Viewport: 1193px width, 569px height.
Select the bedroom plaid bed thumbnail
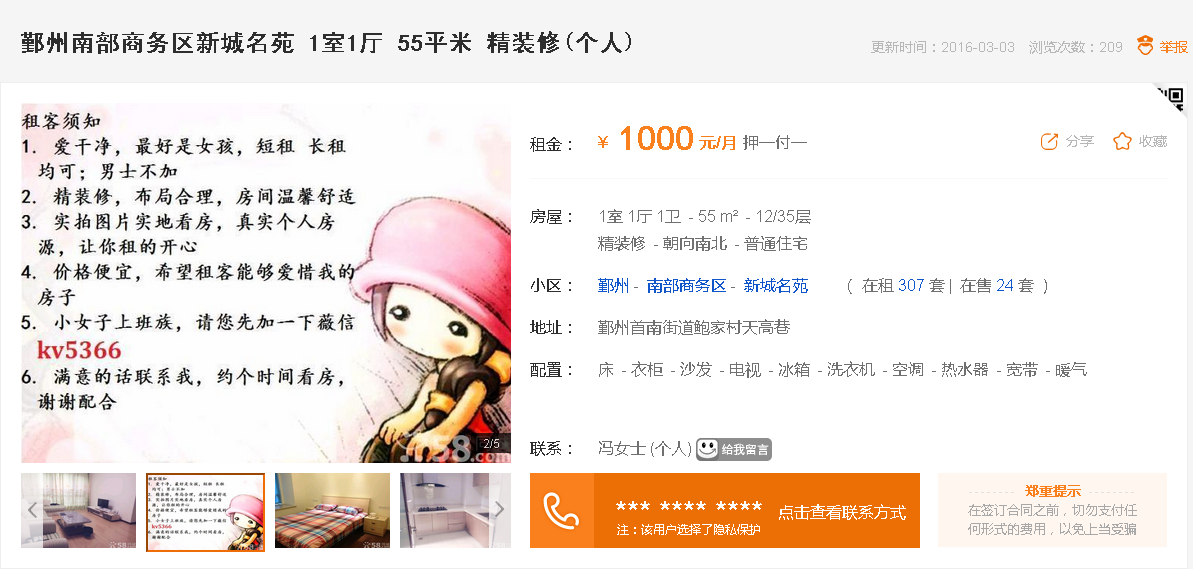click(332, 510)
